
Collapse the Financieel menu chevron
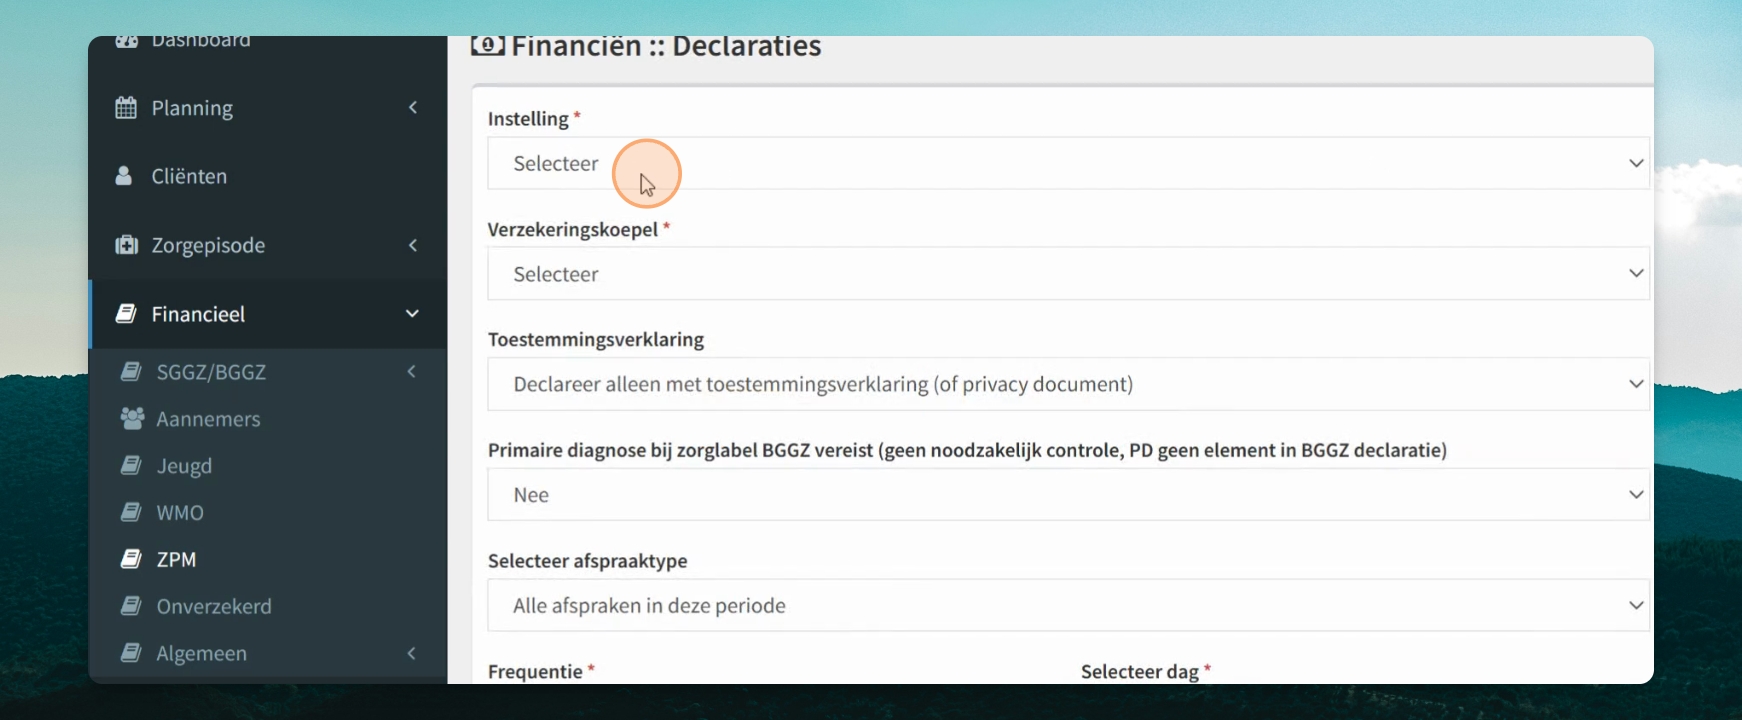412,314
